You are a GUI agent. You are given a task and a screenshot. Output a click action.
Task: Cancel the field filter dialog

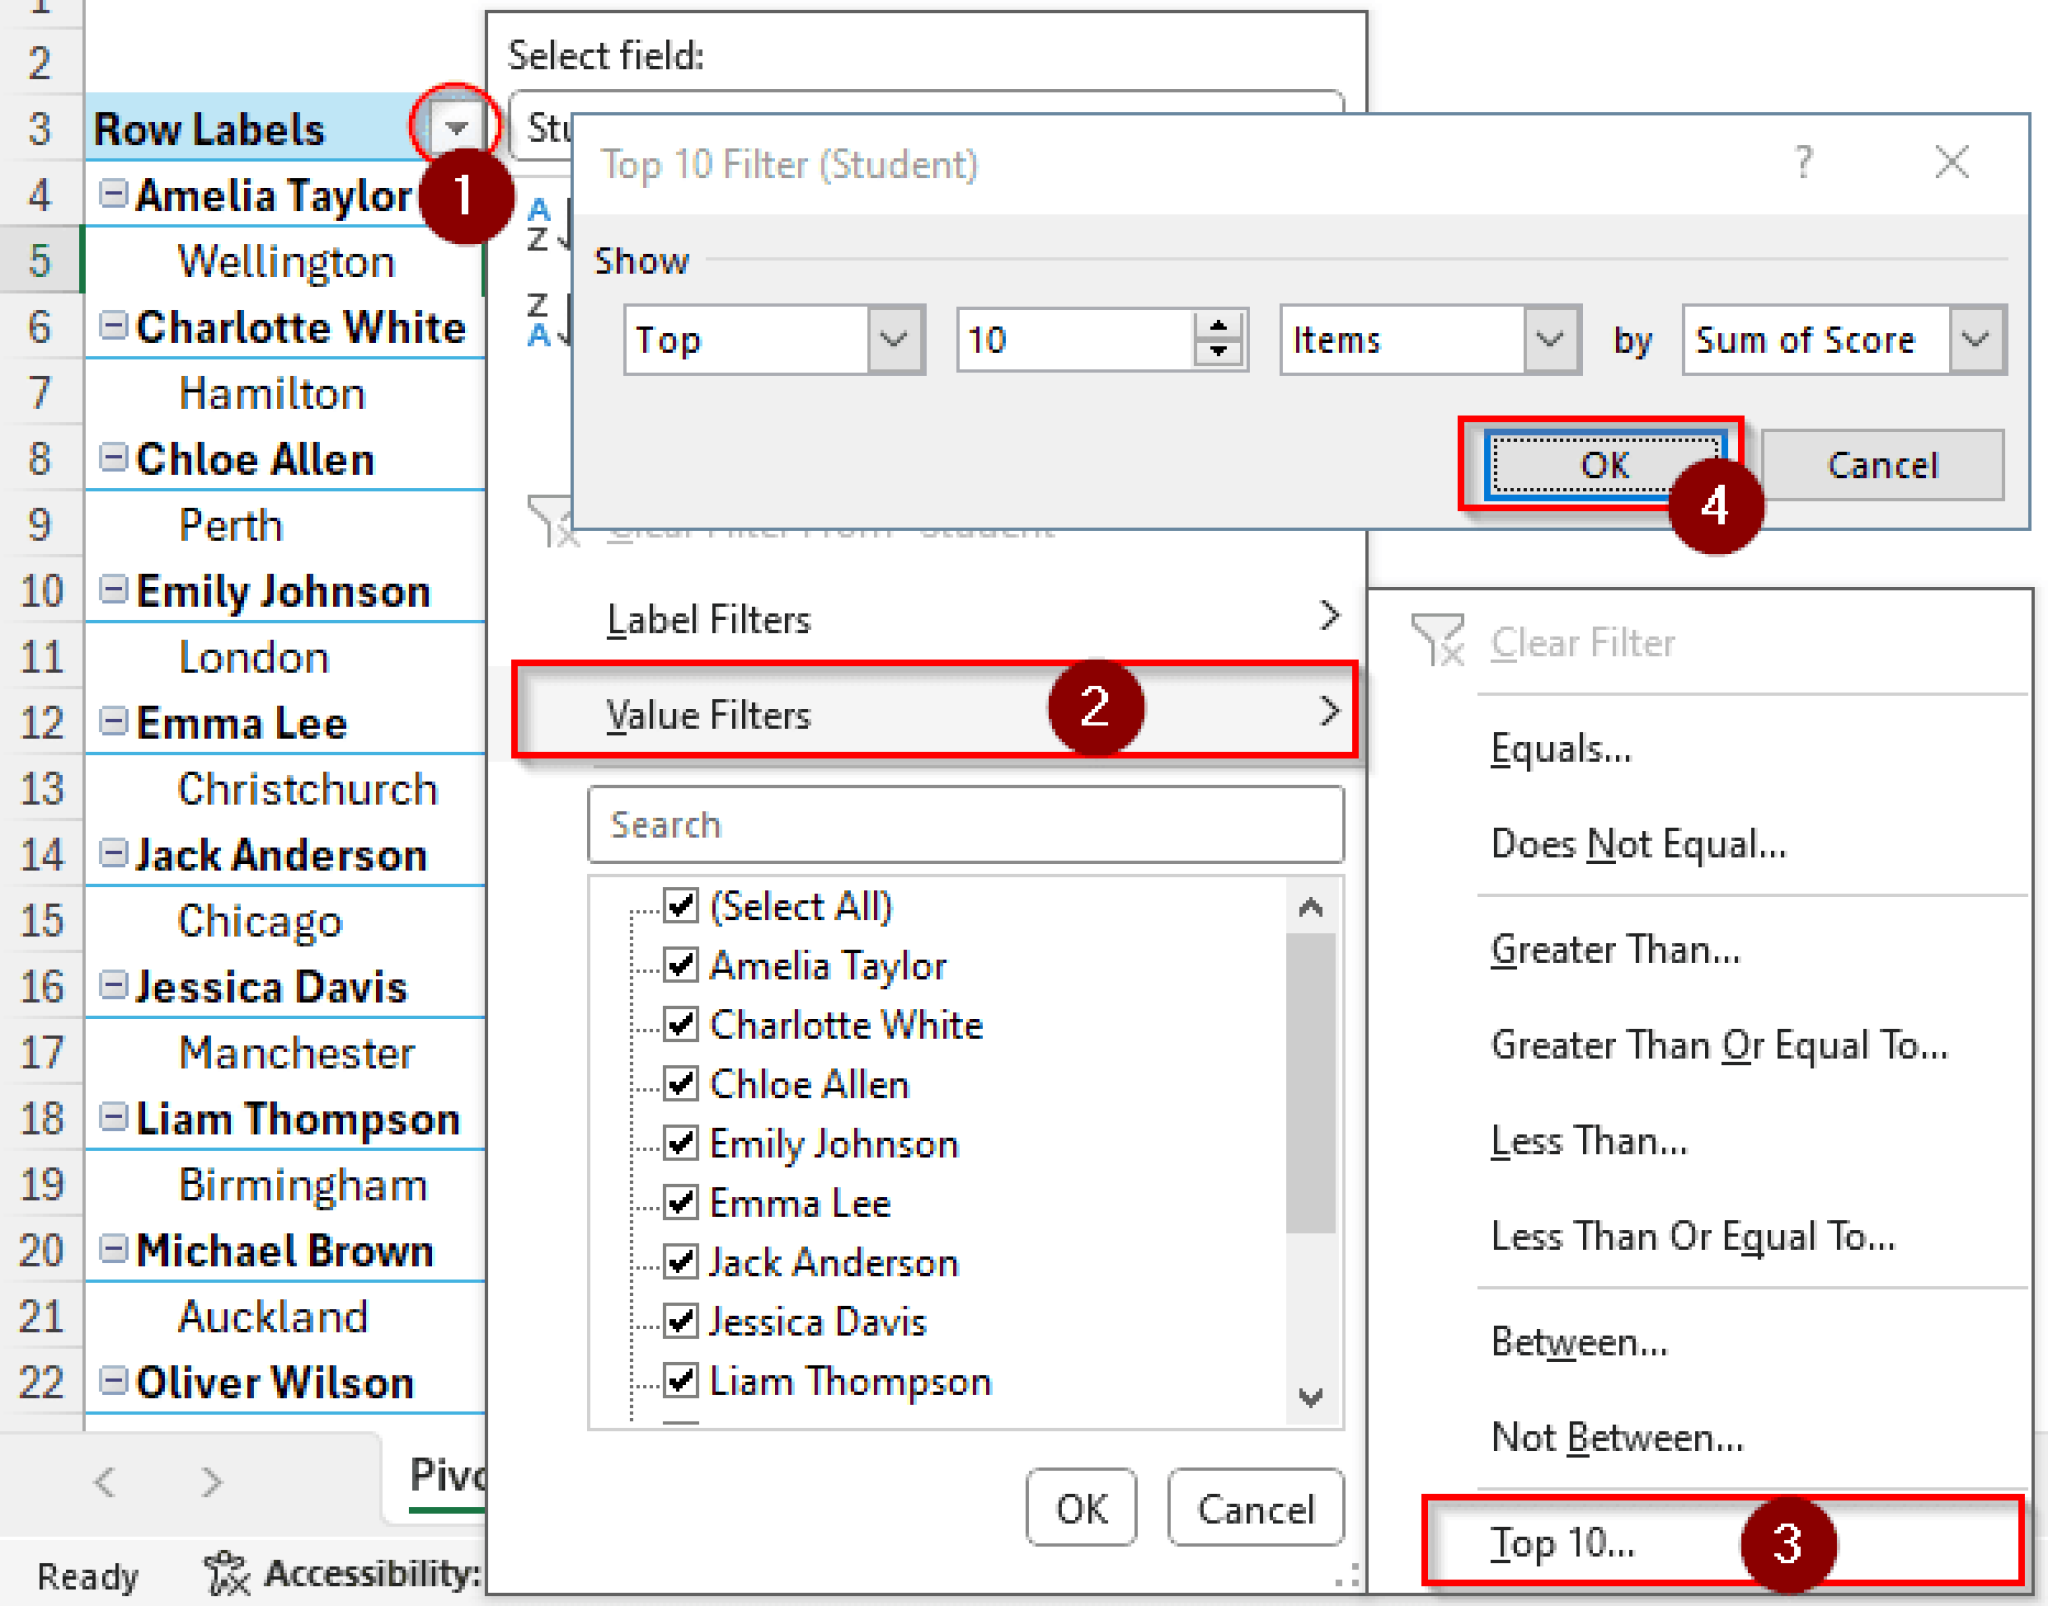click(x=1255, y=1509)
